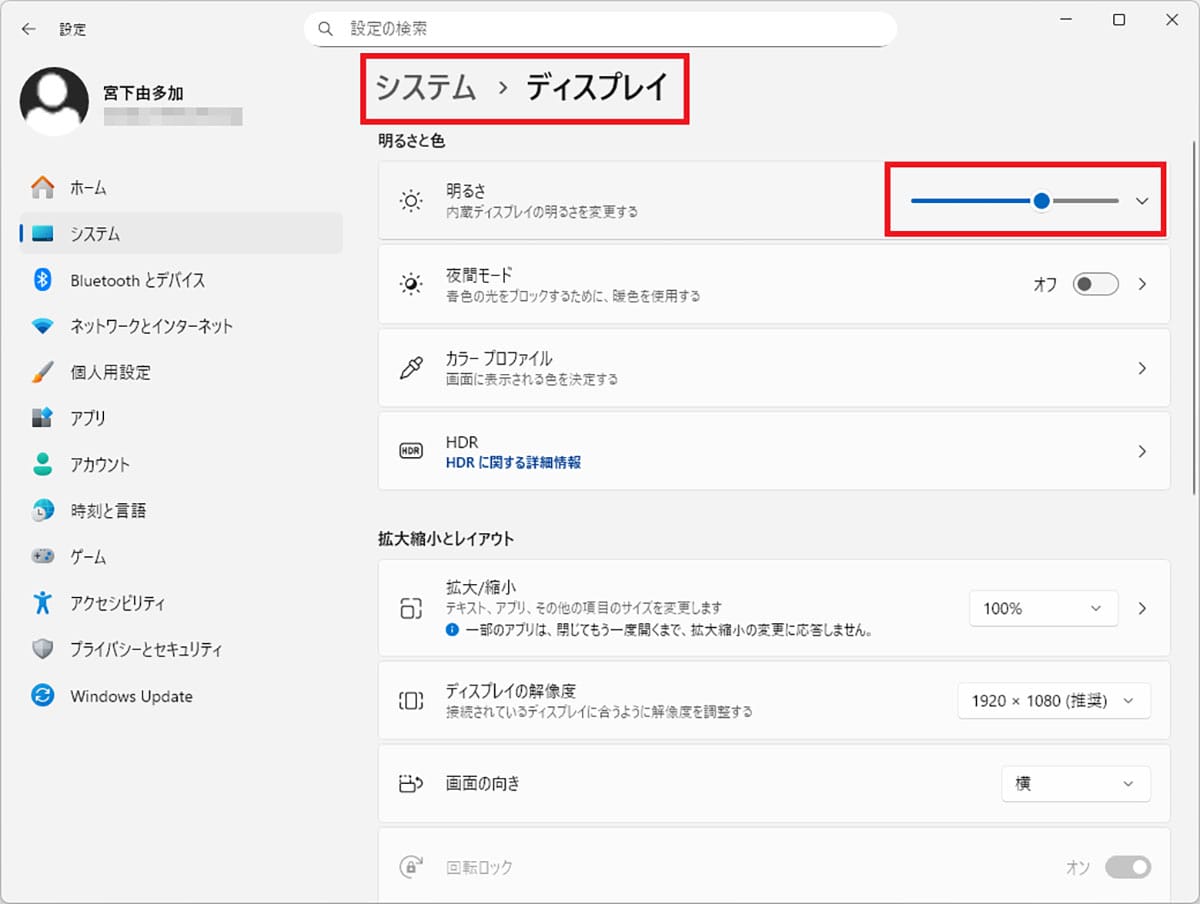Screen dimensions: 1200x904
Task: Select the color profile dropper icon
Action: point(409,368)
